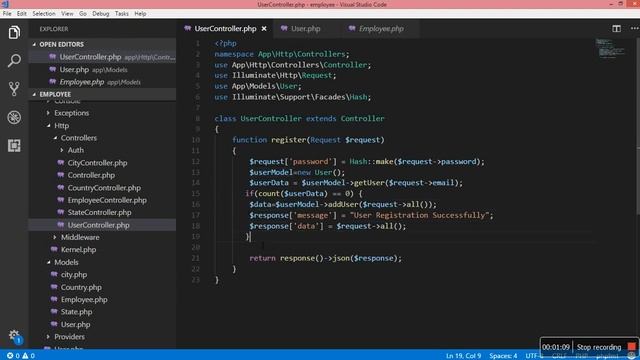Screen dimensions: 640x360
Task: Open the File menu
Action: tap(7, 13)
